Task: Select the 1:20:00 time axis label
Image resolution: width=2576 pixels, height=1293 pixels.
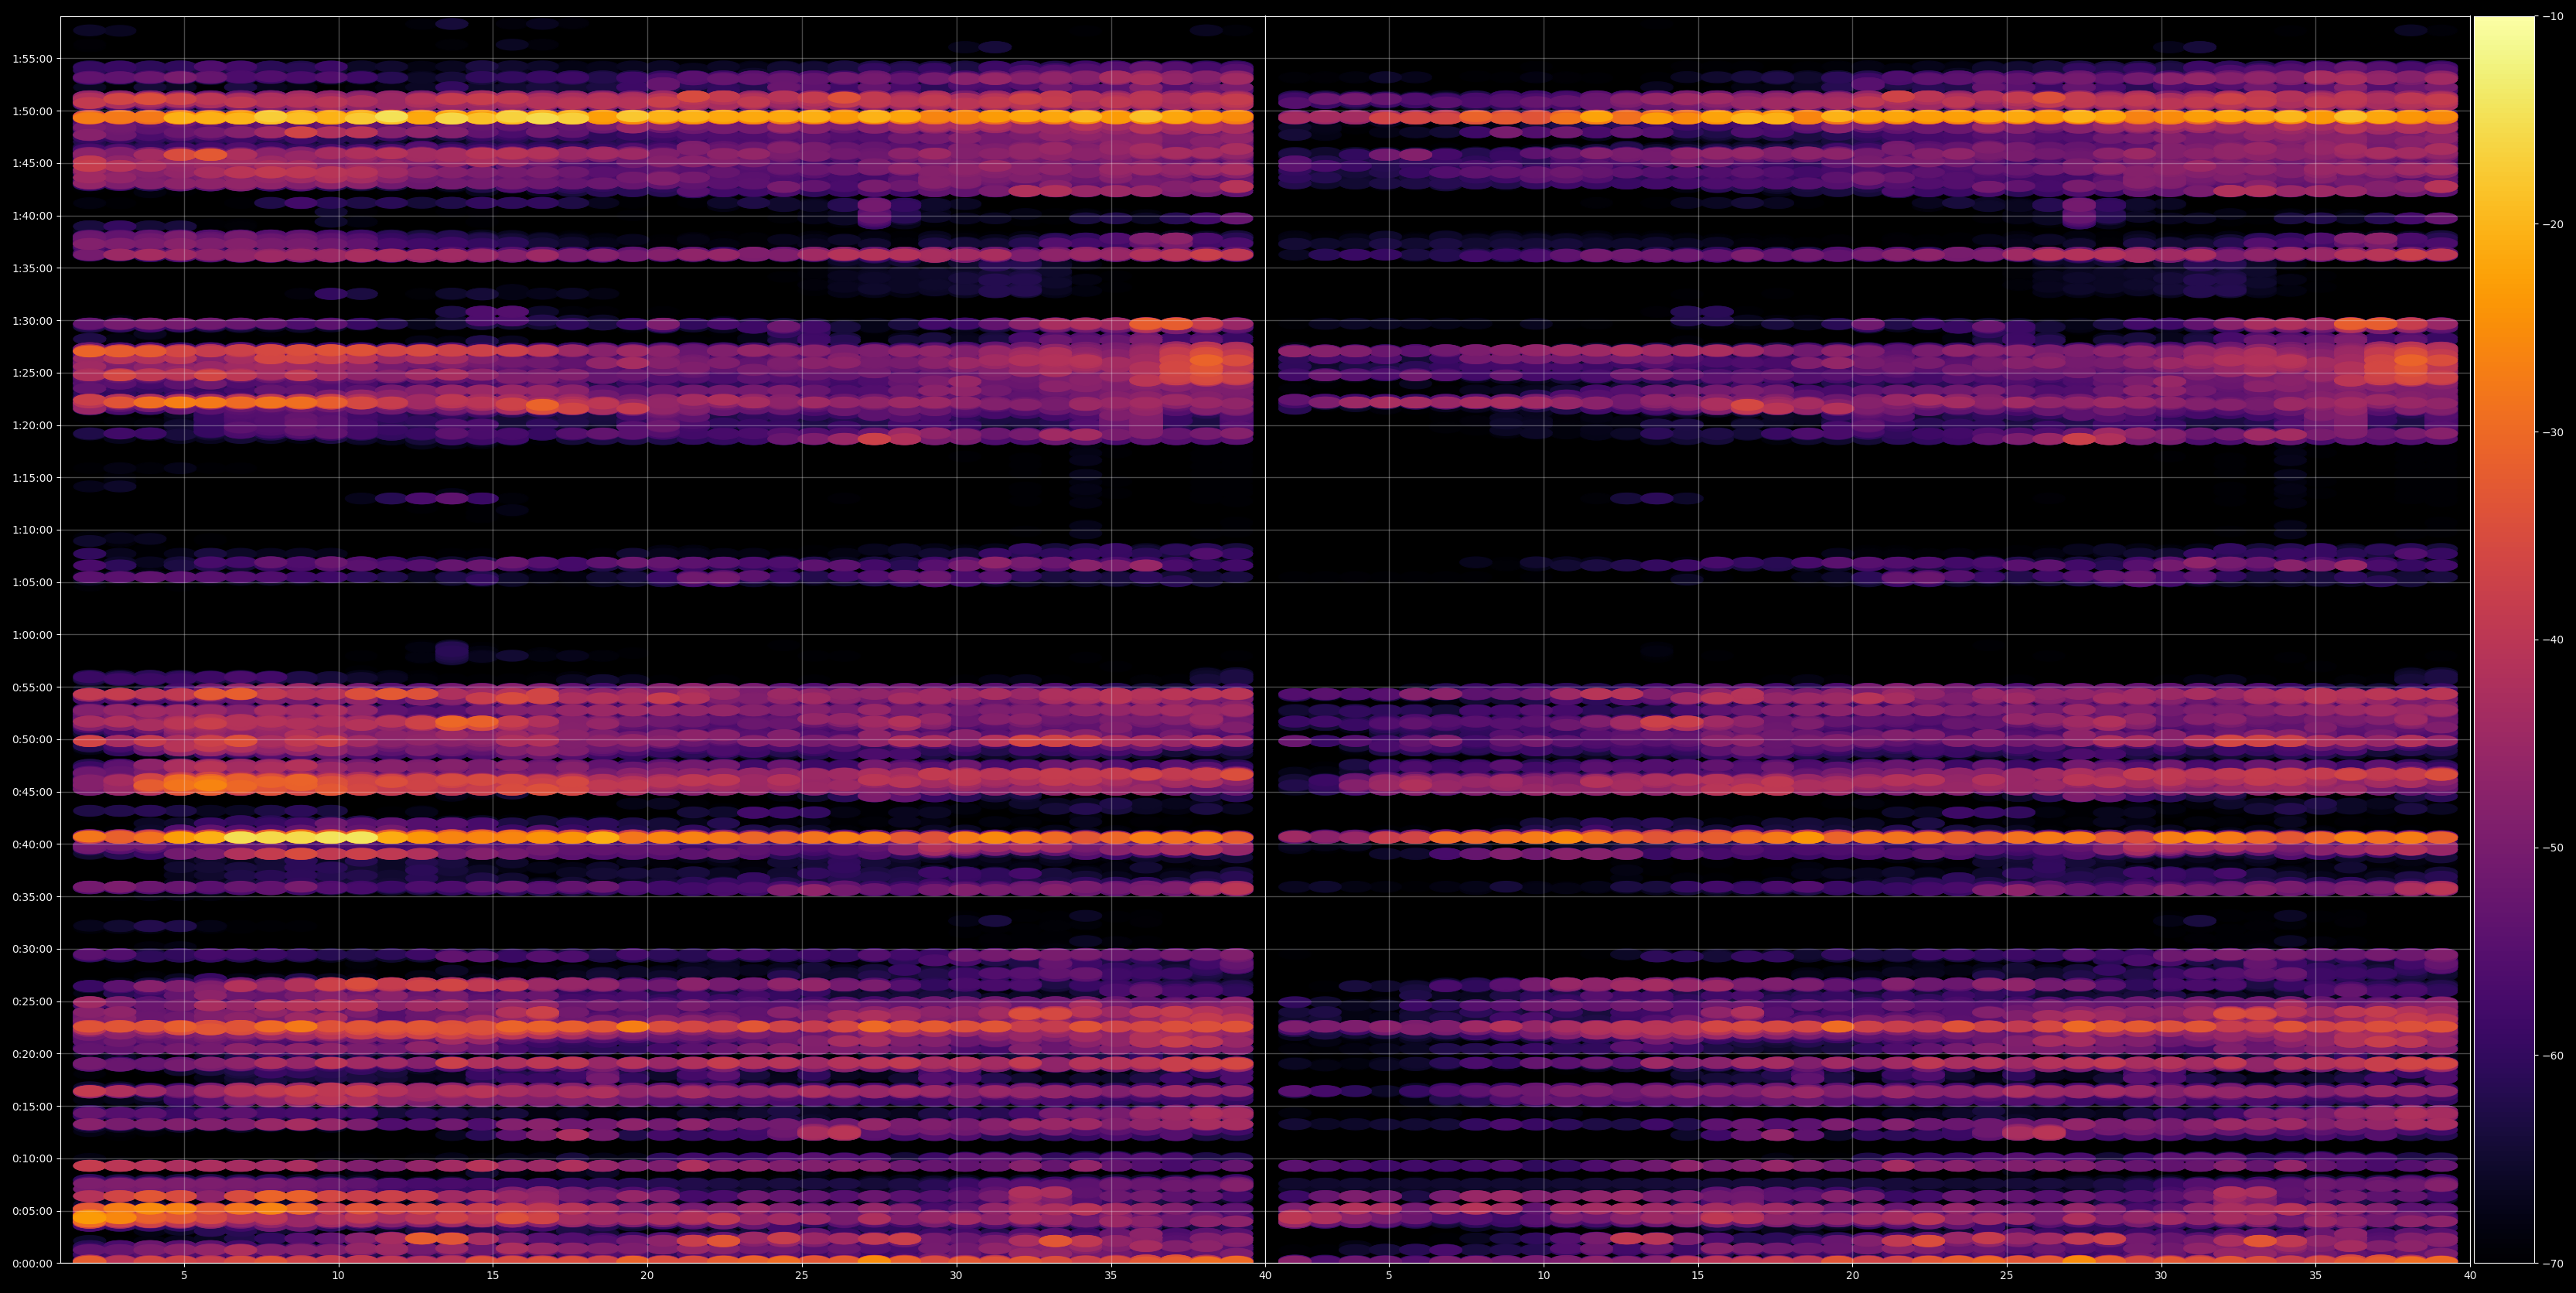Action: [x=32, y=425]
